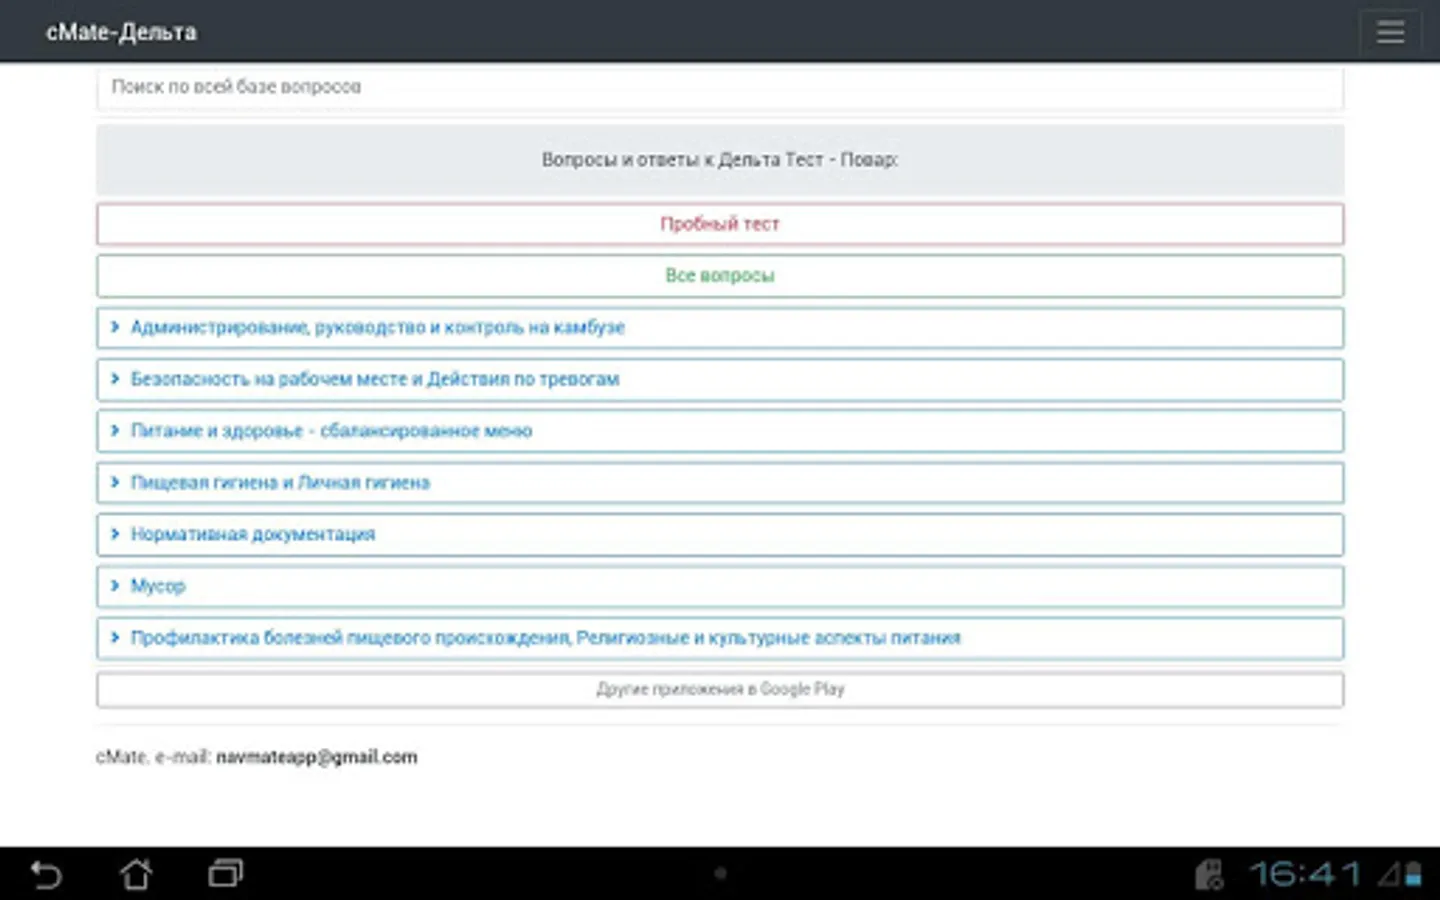
Task: Tap the signal strength status icon
Action: (x=1388, y=874)
